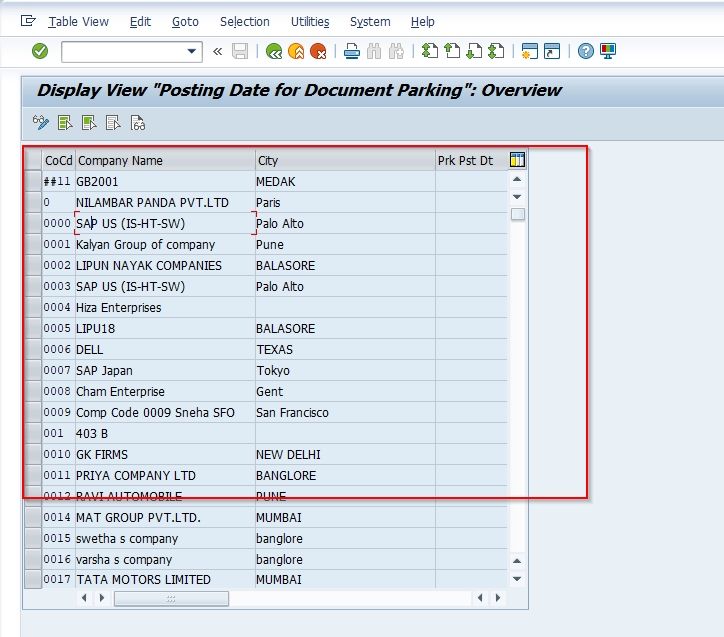Screen dimensions: 724x637
Task: Click the Select Block icon
Action: [89, 123]
